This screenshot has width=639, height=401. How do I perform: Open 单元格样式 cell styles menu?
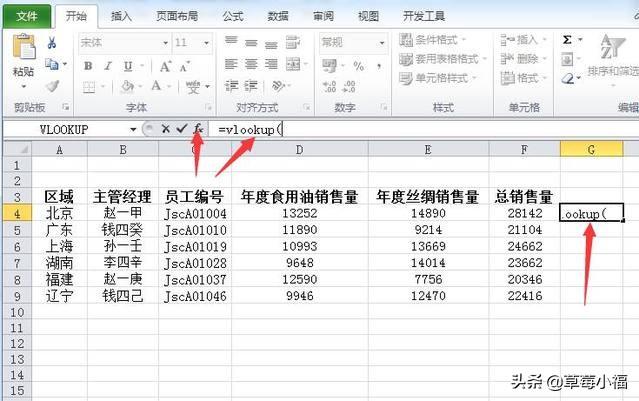[x=438, y=78]
